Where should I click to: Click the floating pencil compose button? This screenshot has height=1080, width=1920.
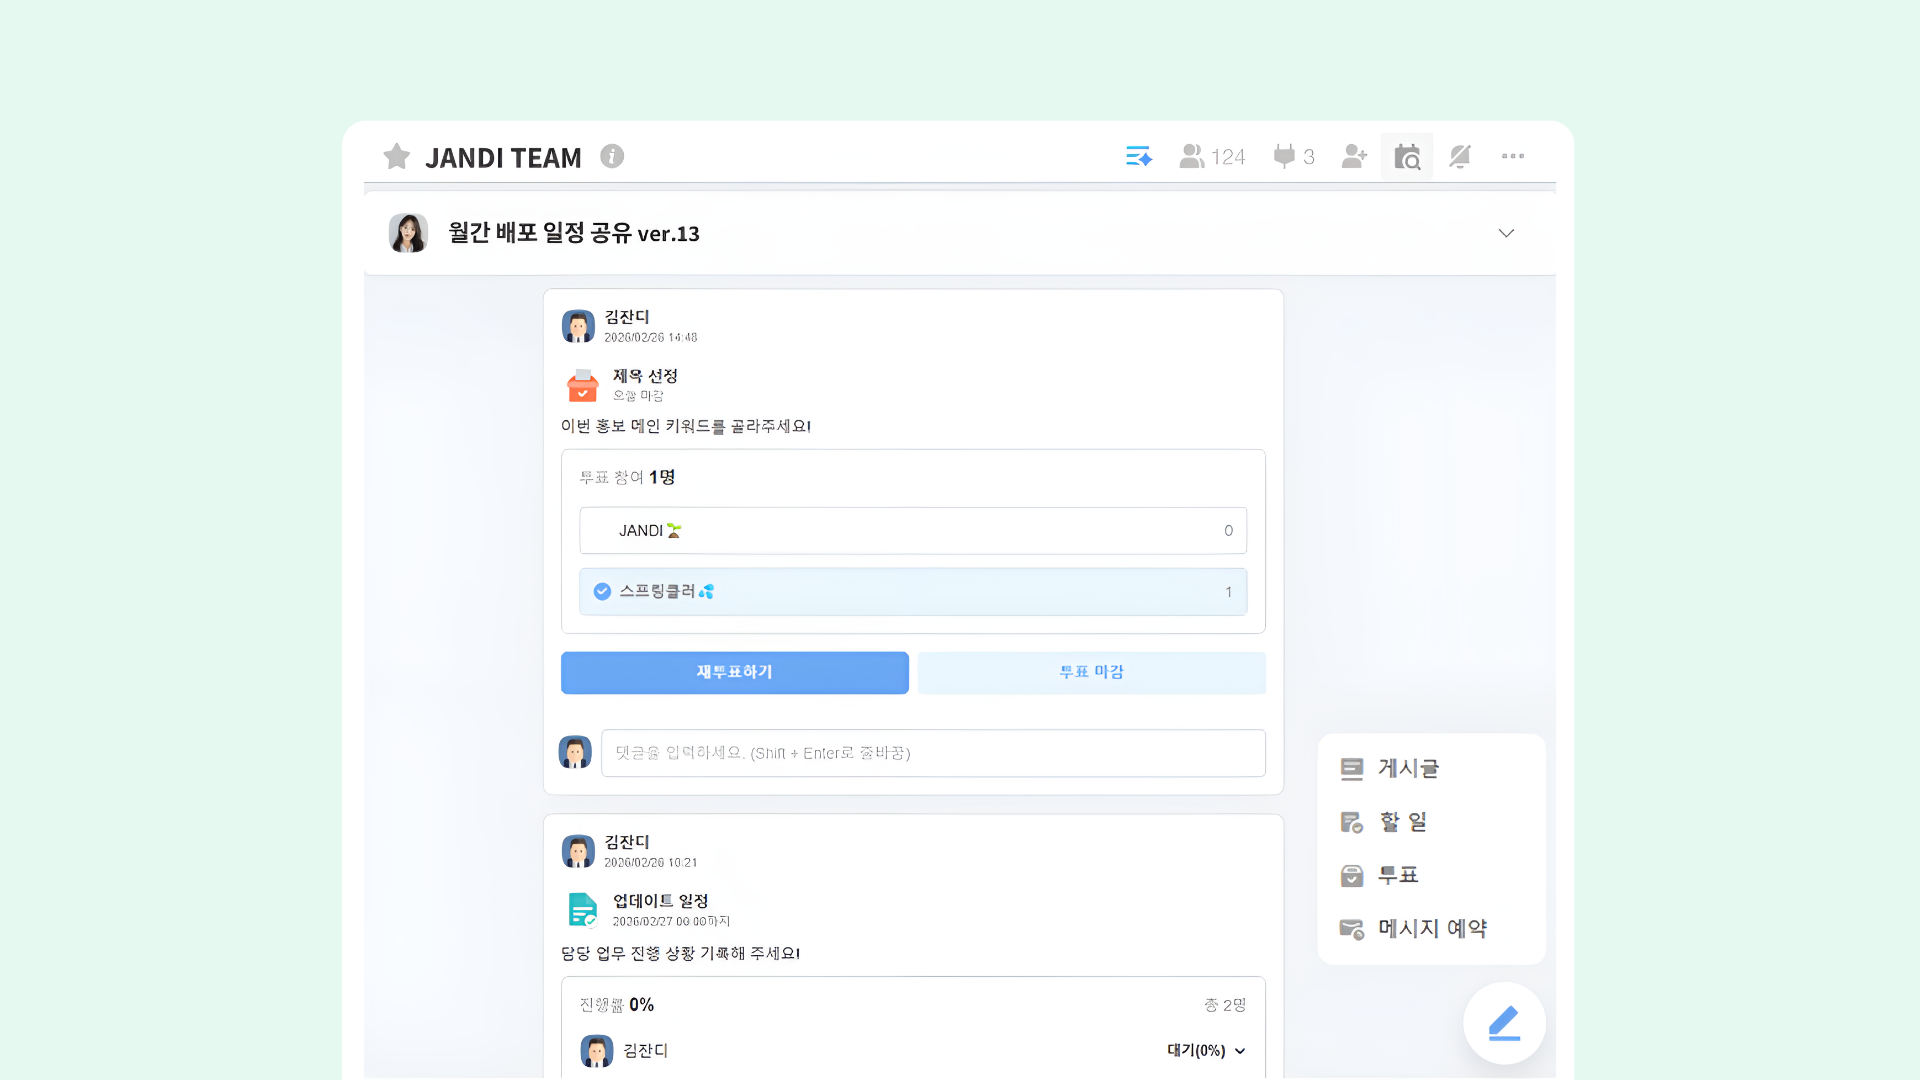click(1504, 1023)
